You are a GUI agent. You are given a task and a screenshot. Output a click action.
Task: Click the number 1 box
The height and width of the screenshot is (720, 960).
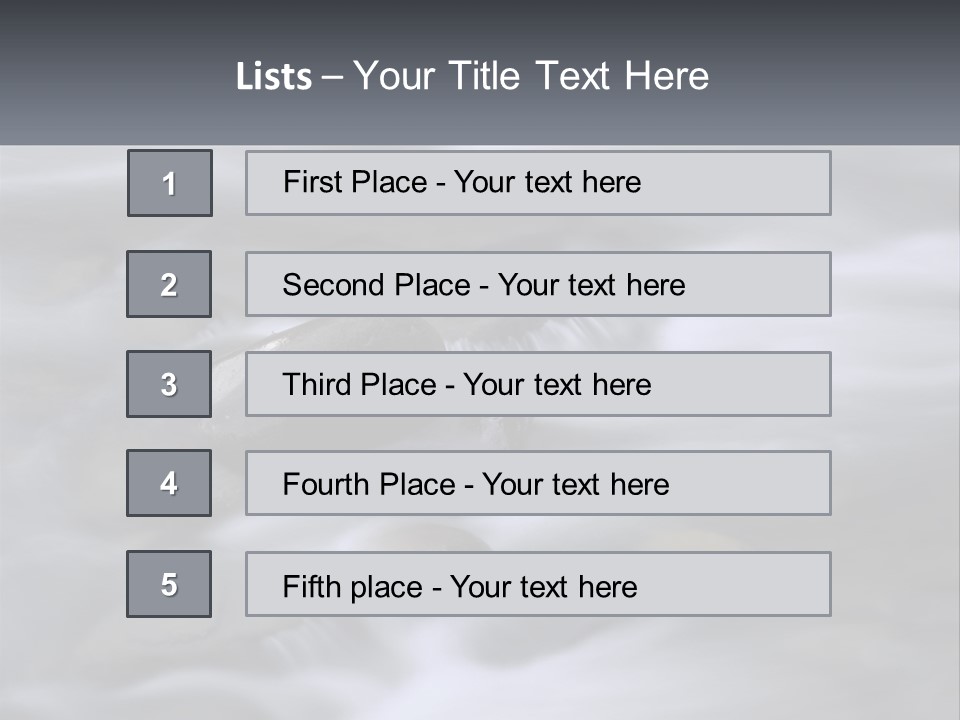point(170,183)
